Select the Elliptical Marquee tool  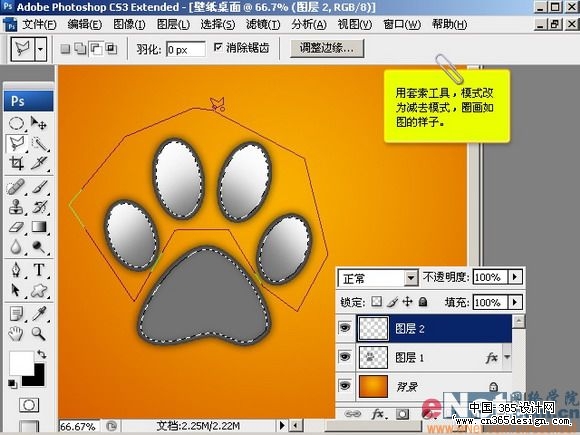(x=16, y=123)
